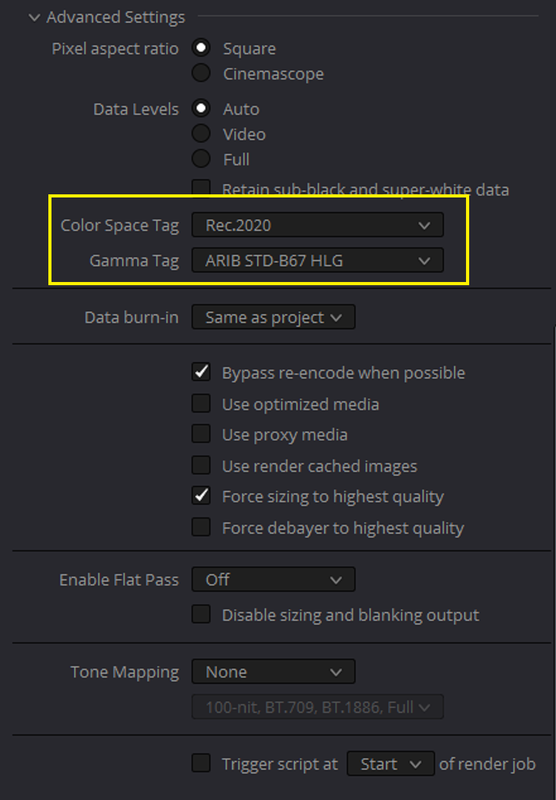
Task: Enable Use proxy media
Action: click(201, 434)
